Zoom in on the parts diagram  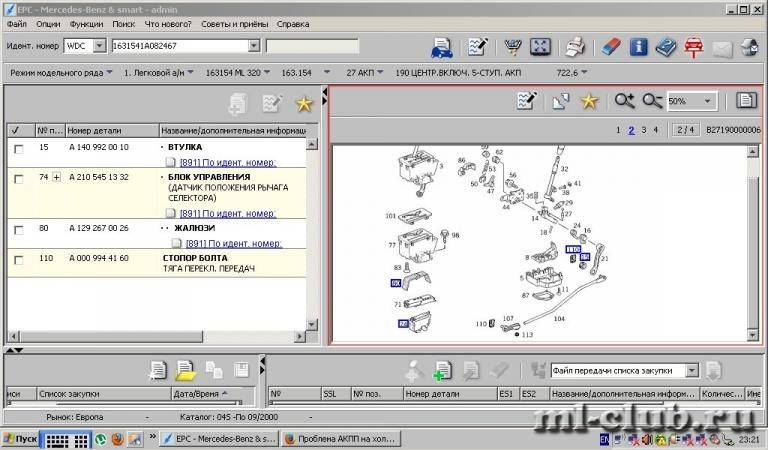625,101
